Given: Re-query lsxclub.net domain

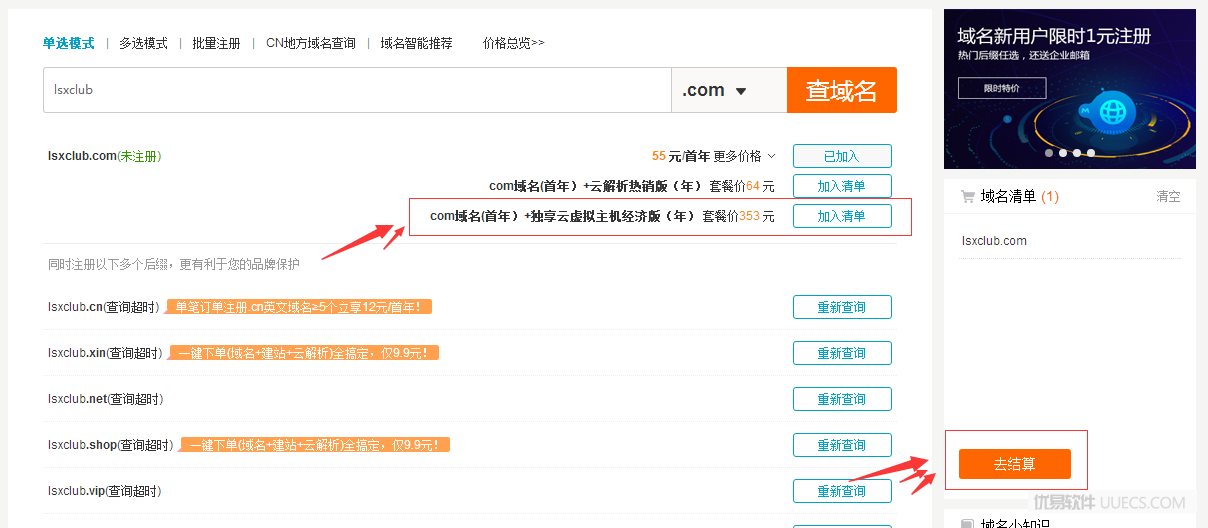Looking at the screenshot, I should pos(842,399).
